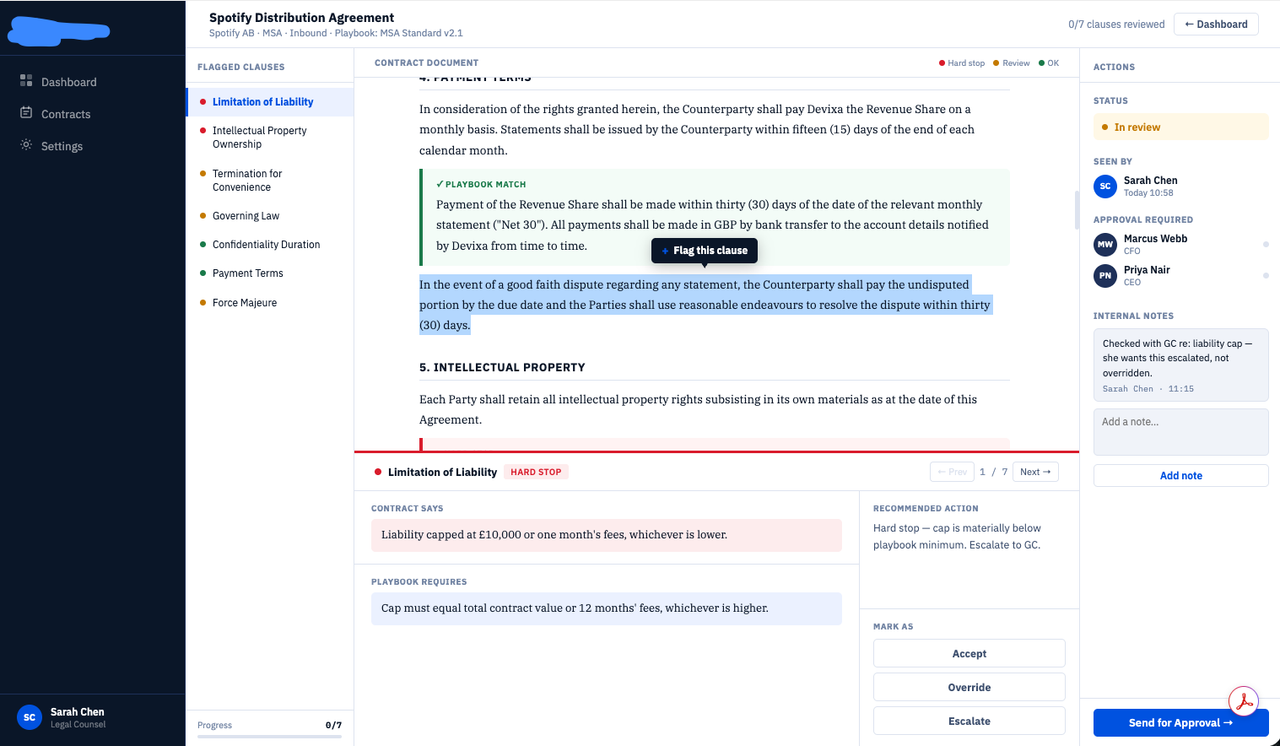Click the Add a note text field

pos(1181,432)
